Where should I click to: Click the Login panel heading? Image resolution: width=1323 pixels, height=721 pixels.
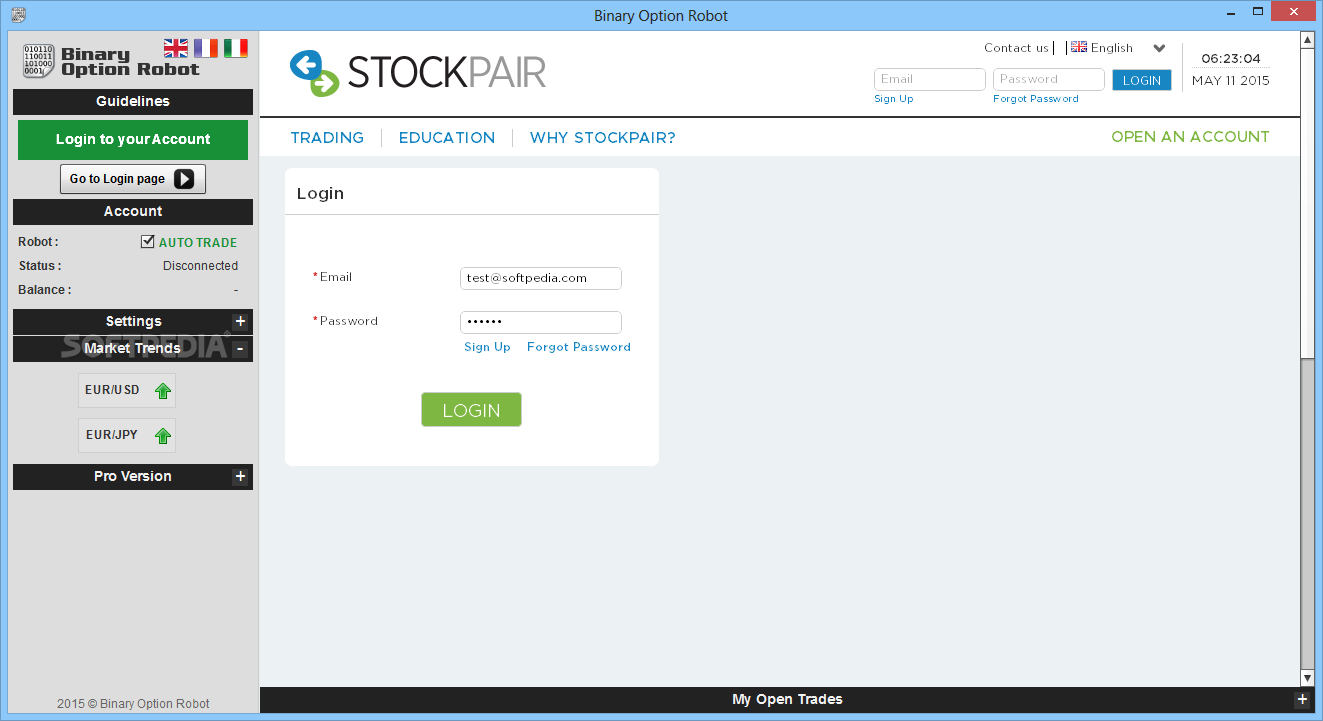(320, 193)
